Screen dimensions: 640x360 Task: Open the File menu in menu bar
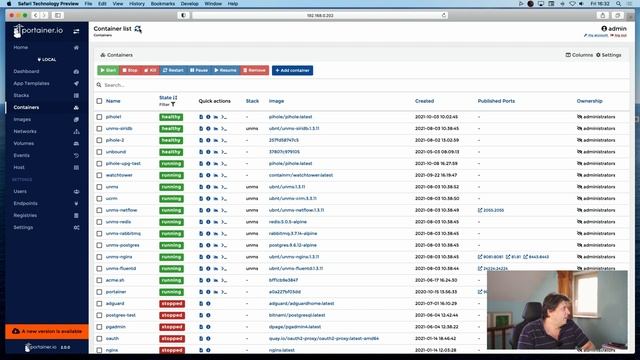(88, 4)
